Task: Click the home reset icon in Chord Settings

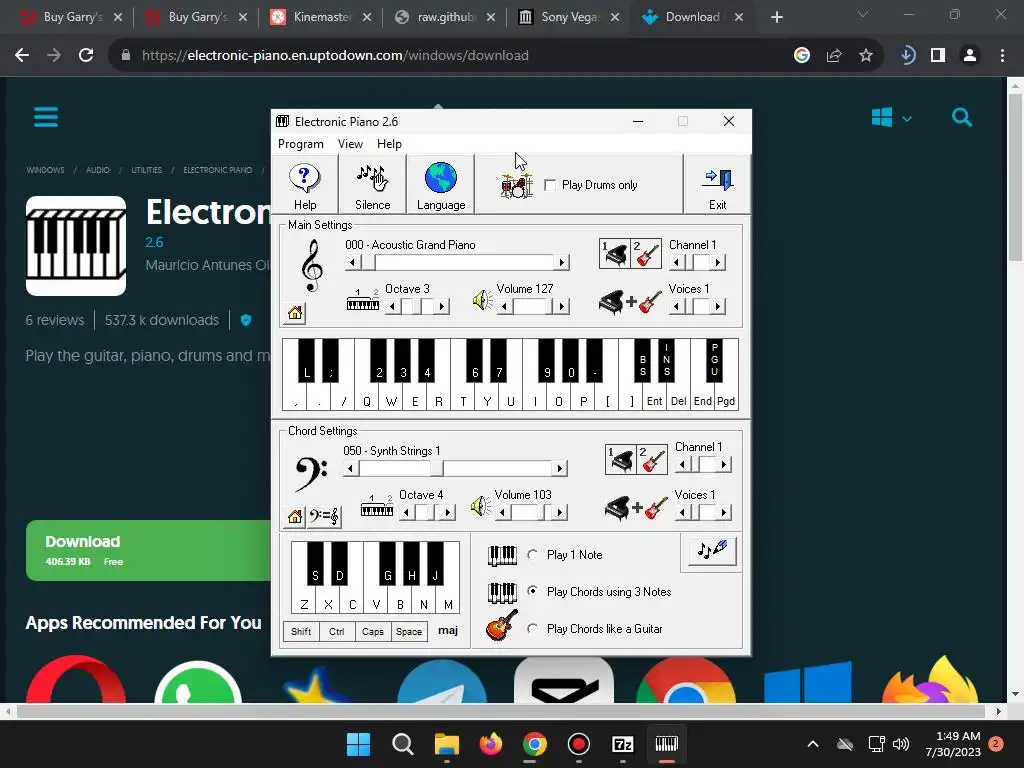Action: 295,517
